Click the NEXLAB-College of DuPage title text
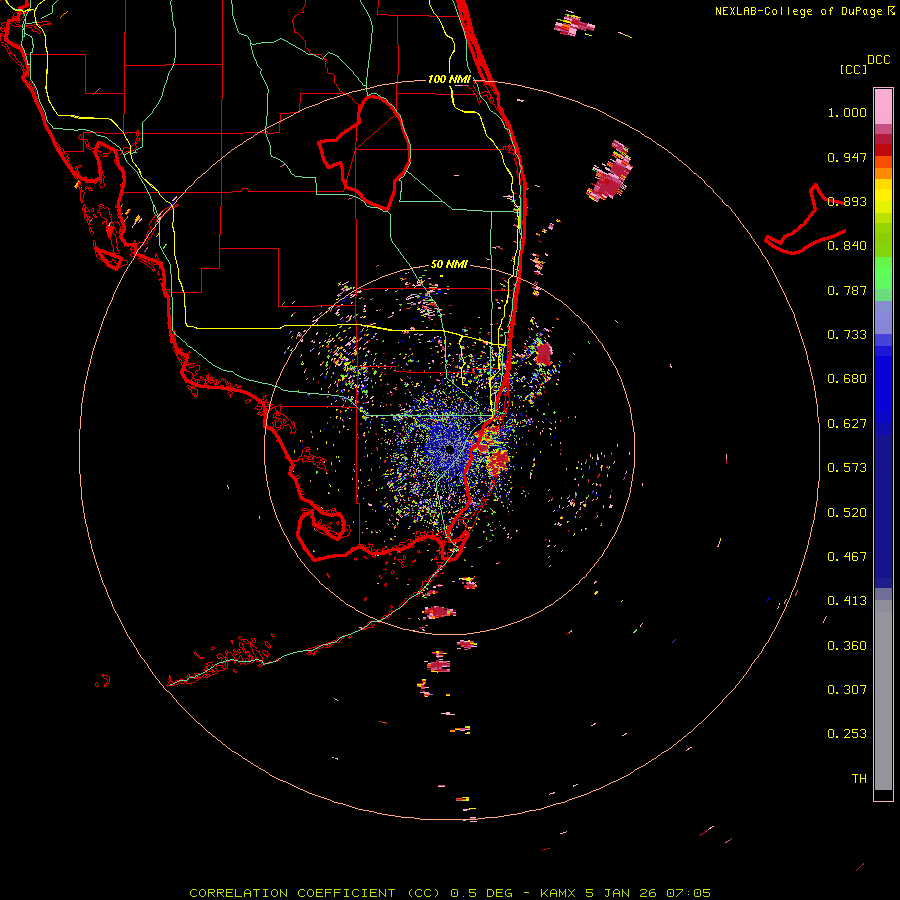 799,11
